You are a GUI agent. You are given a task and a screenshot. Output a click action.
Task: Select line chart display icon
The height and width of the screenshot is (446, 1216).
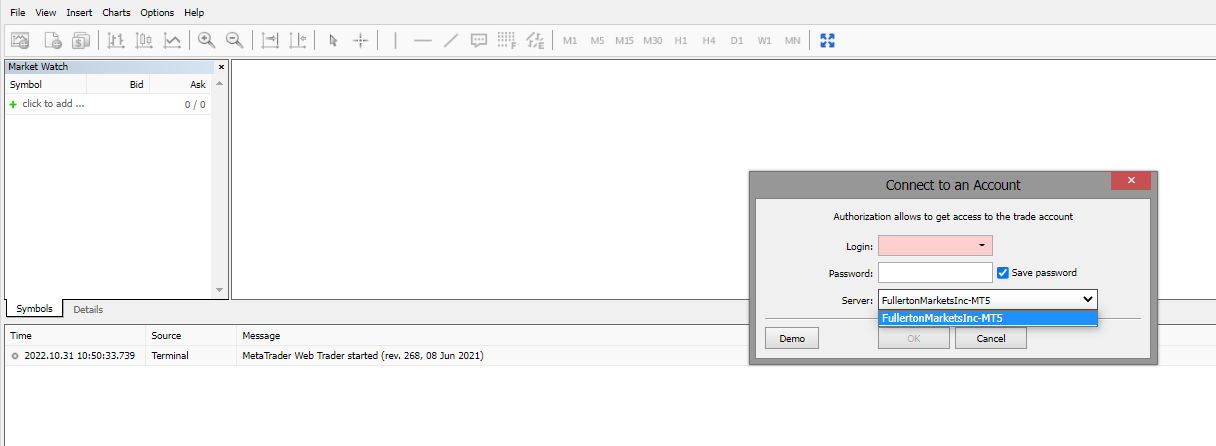172,41
